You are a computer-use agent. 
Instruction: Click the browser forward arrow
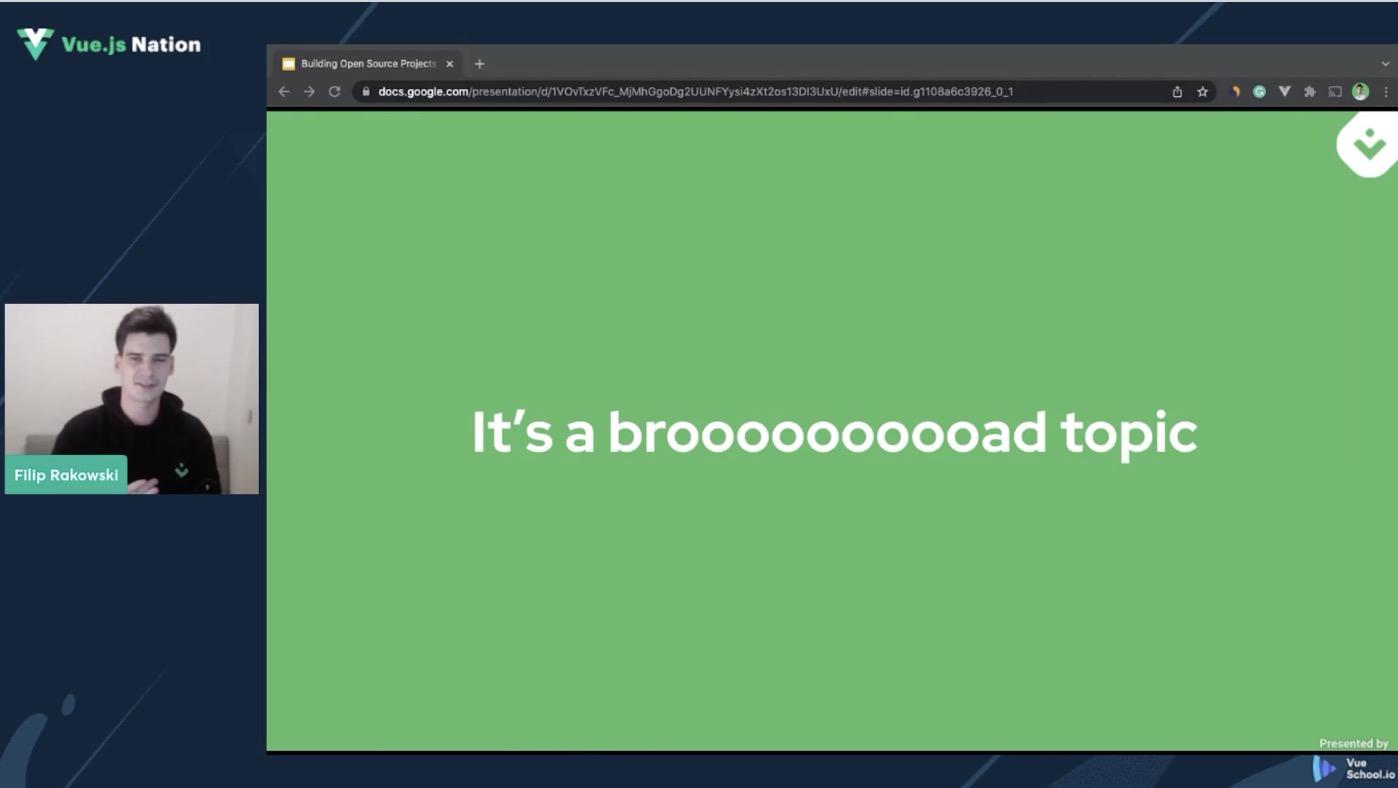coord(309,92)
